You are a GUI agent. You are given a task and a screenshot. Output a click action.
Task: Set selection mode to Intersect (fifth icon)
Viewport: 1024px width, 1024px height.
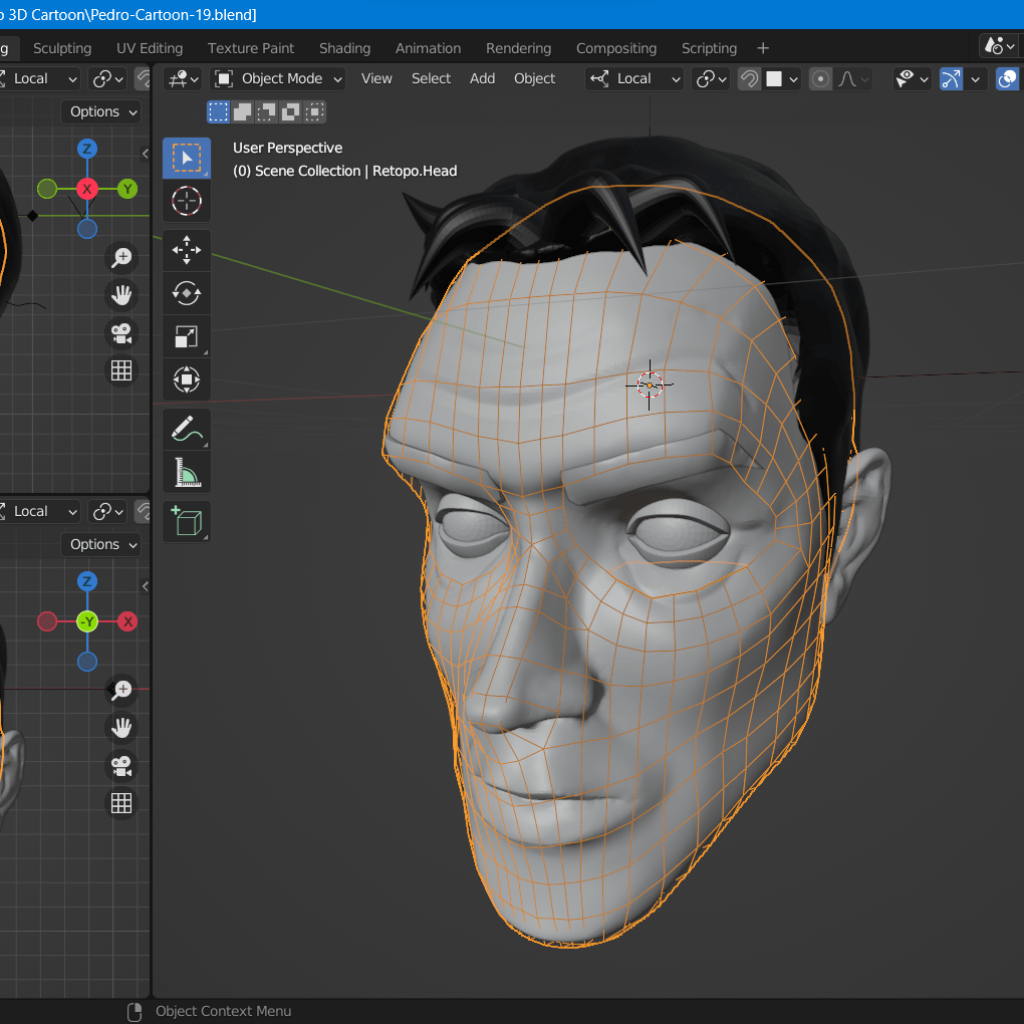click(x=315, y=112)
